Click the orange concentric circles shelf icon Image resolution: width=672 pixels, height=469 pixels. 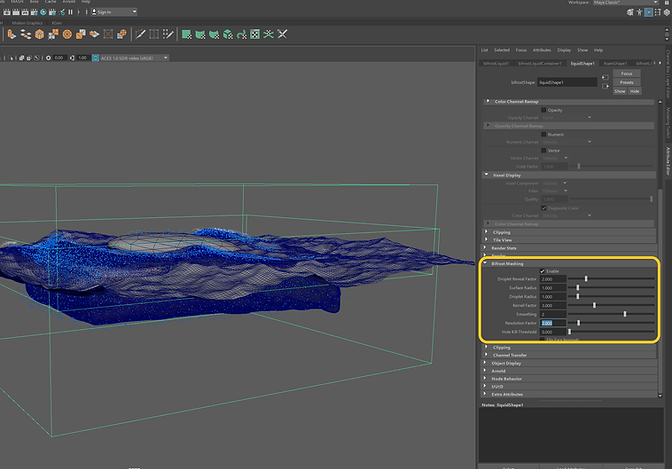pyautogui.click(x=67, y=34)
